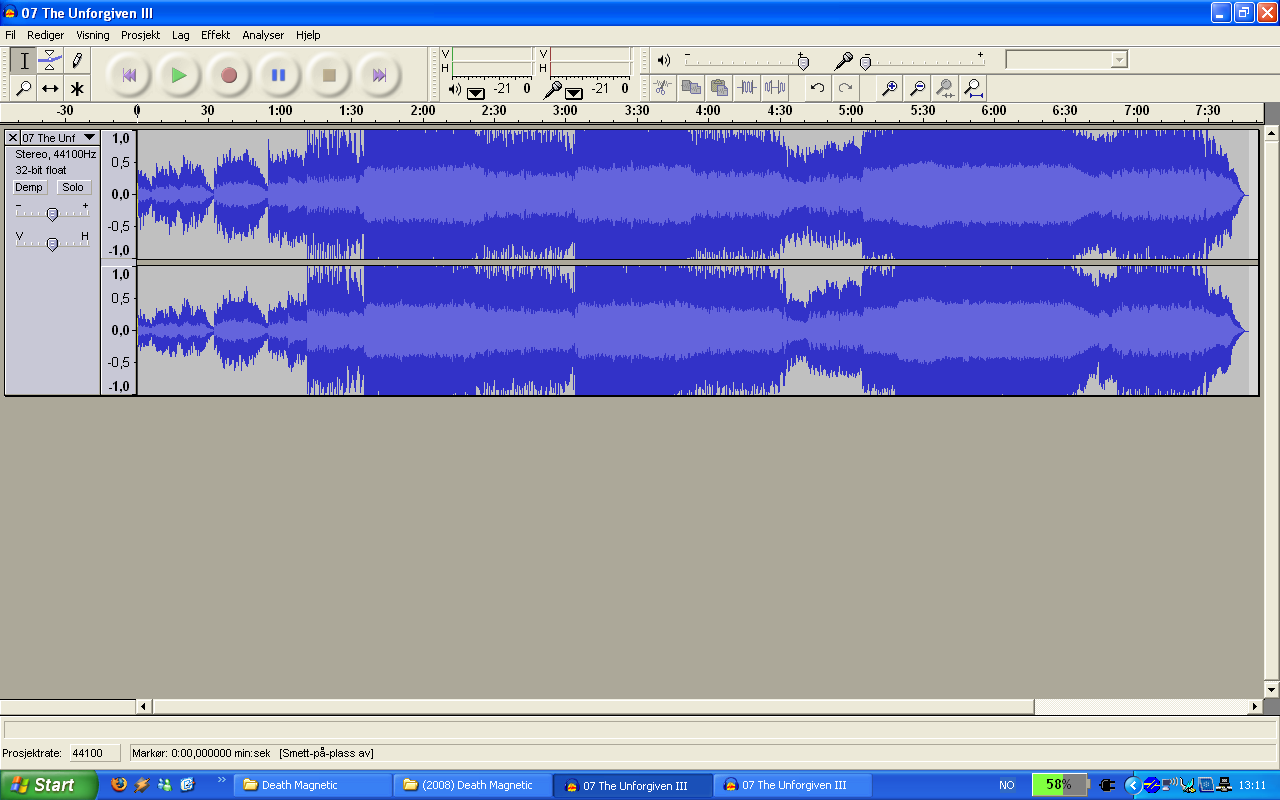Pause playback with blue Pause button

[x=279, y=75]
